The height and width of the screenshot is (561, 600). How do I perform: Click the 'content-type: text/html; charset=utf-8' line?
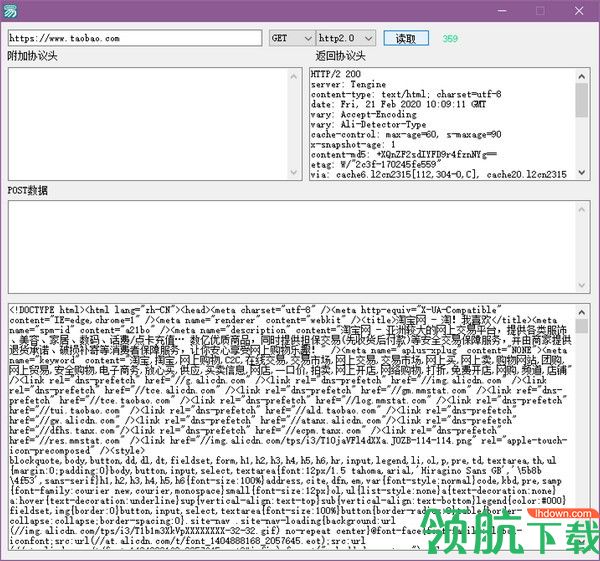406,94
